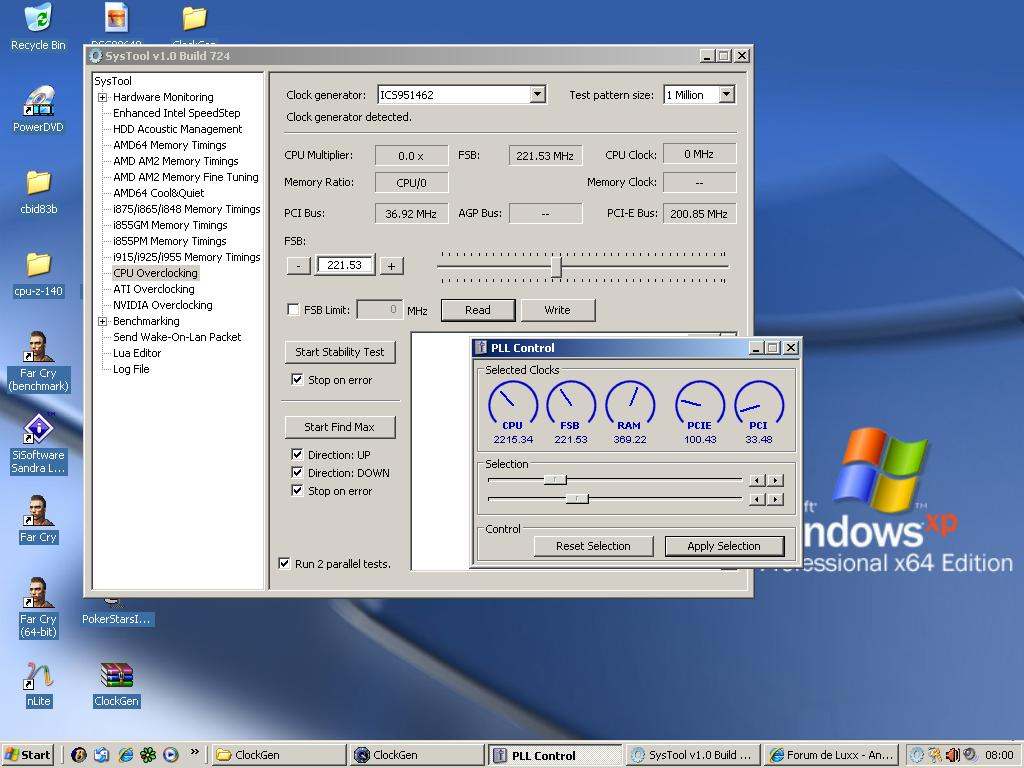Click the FSB slider thumb in SysTool

pos(556,266)
